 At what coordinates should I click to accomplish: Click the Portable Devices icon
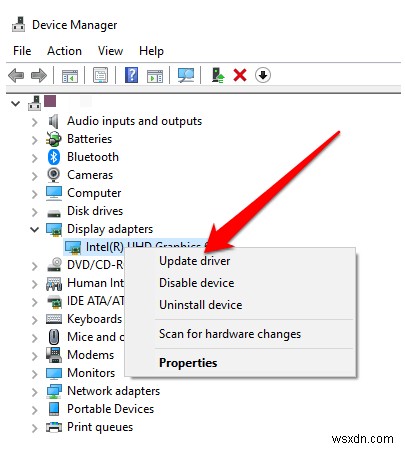(54, 409)
